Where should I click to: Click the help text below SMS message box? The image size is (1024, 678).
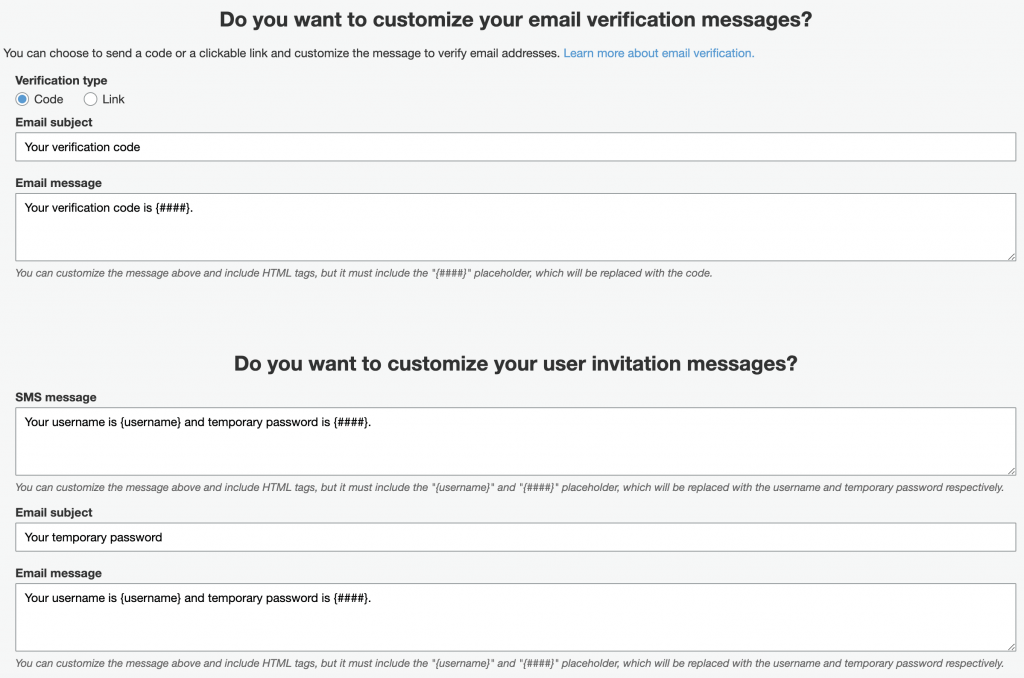tap(509, 487)
